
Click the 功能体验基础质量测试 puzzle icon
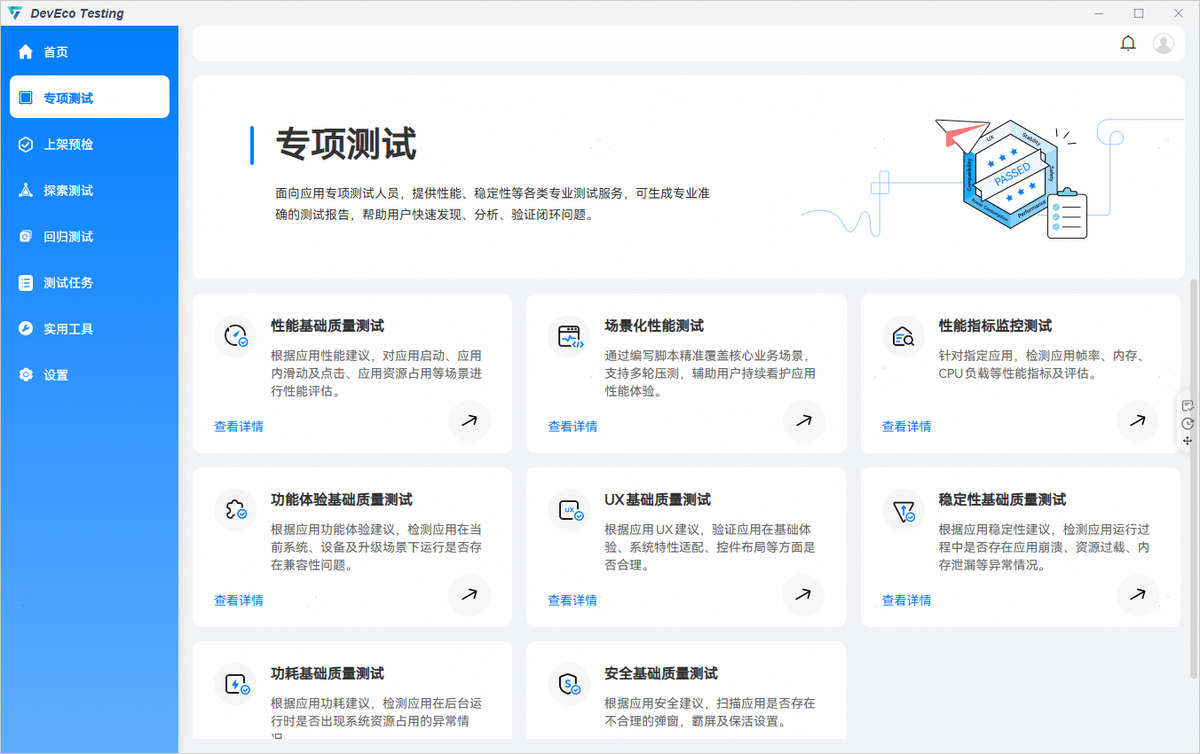[236, 511]
